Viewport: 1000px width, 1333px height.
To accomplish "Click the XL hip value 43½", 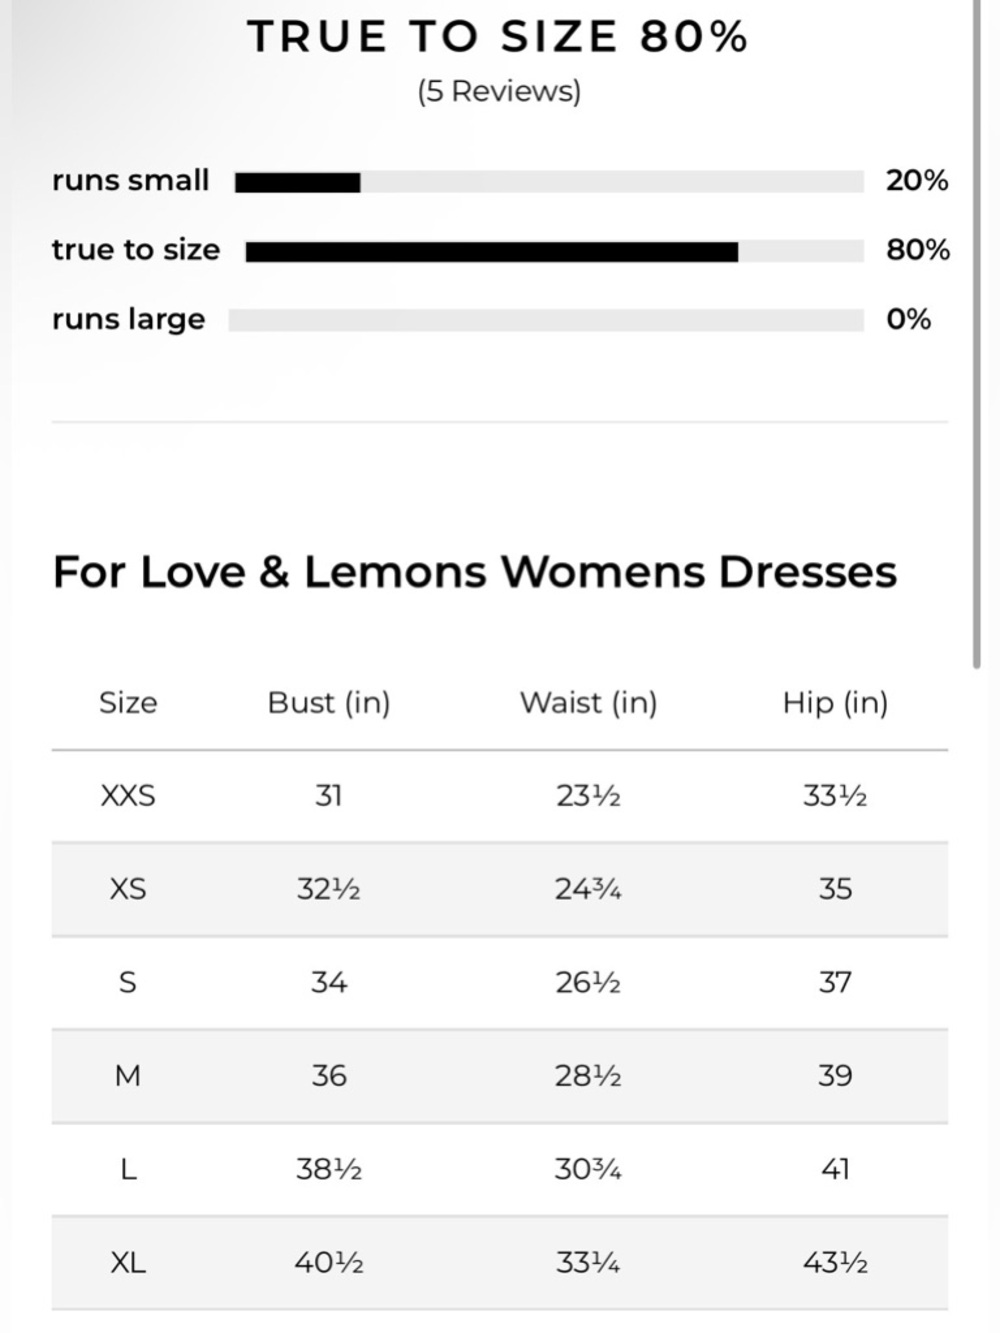I will coord(835,1262).
